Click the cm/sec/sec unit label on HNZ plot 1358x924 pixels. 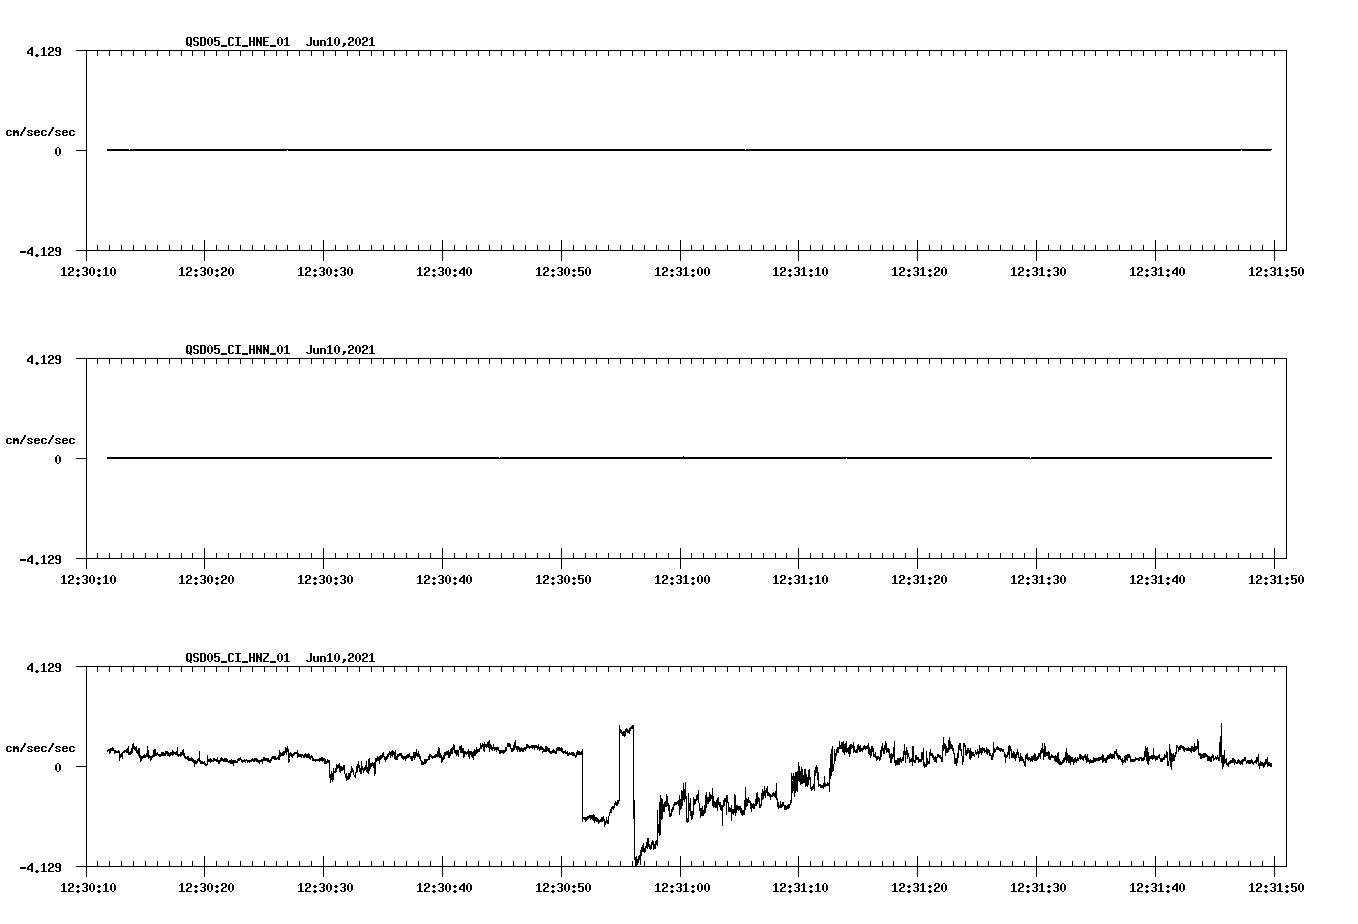[40, 748]
